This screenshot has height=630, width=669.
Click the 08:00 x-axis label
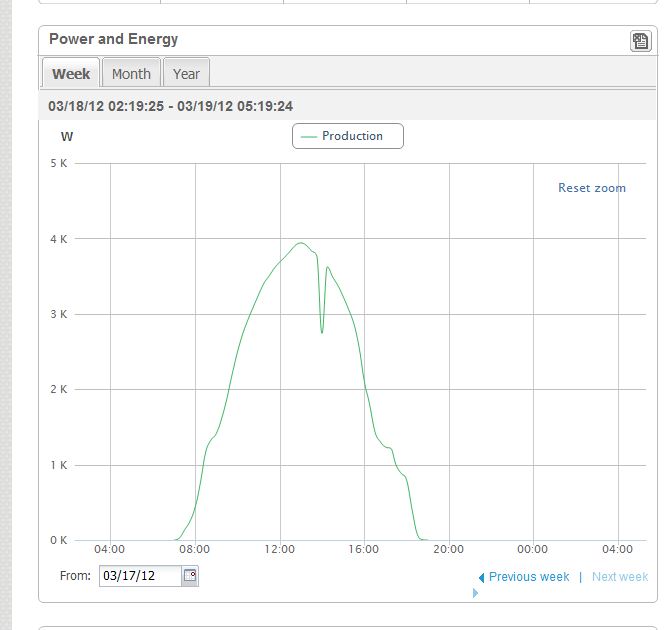pyautogui.click(x=195, y=549)
